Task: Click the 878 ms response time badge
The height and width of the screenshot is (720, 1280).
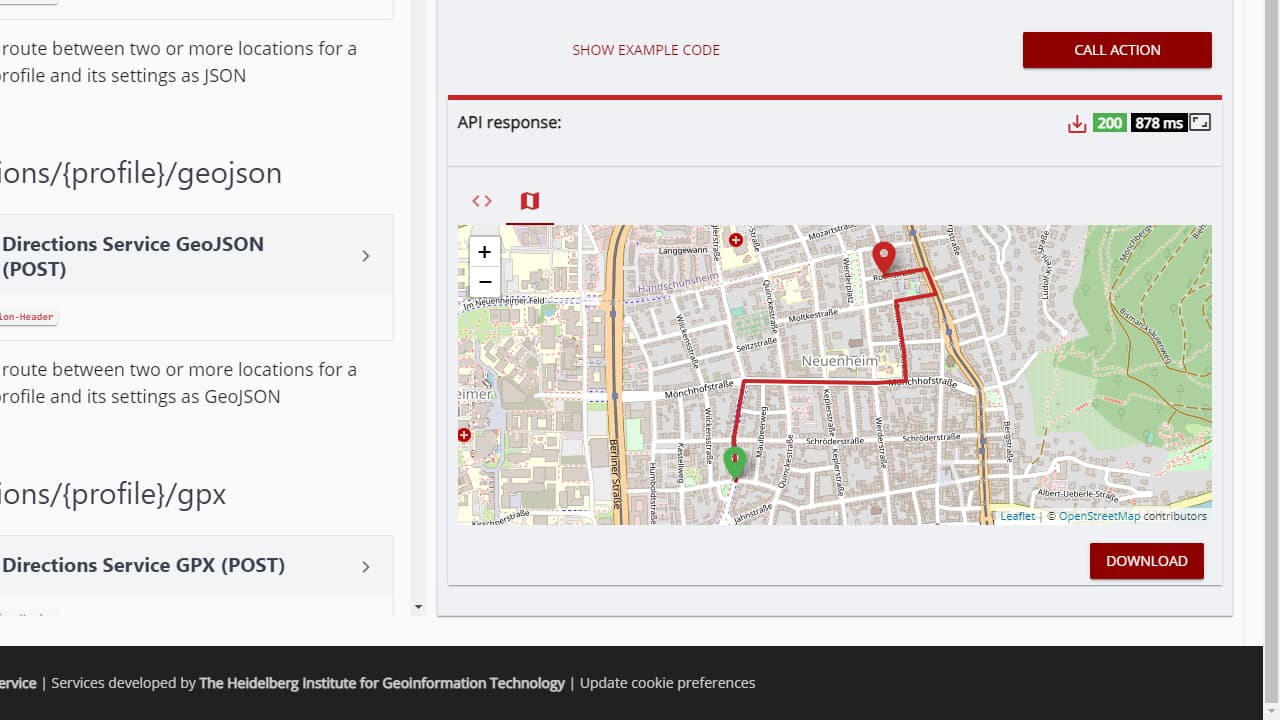Action: tap(1158, 123)
